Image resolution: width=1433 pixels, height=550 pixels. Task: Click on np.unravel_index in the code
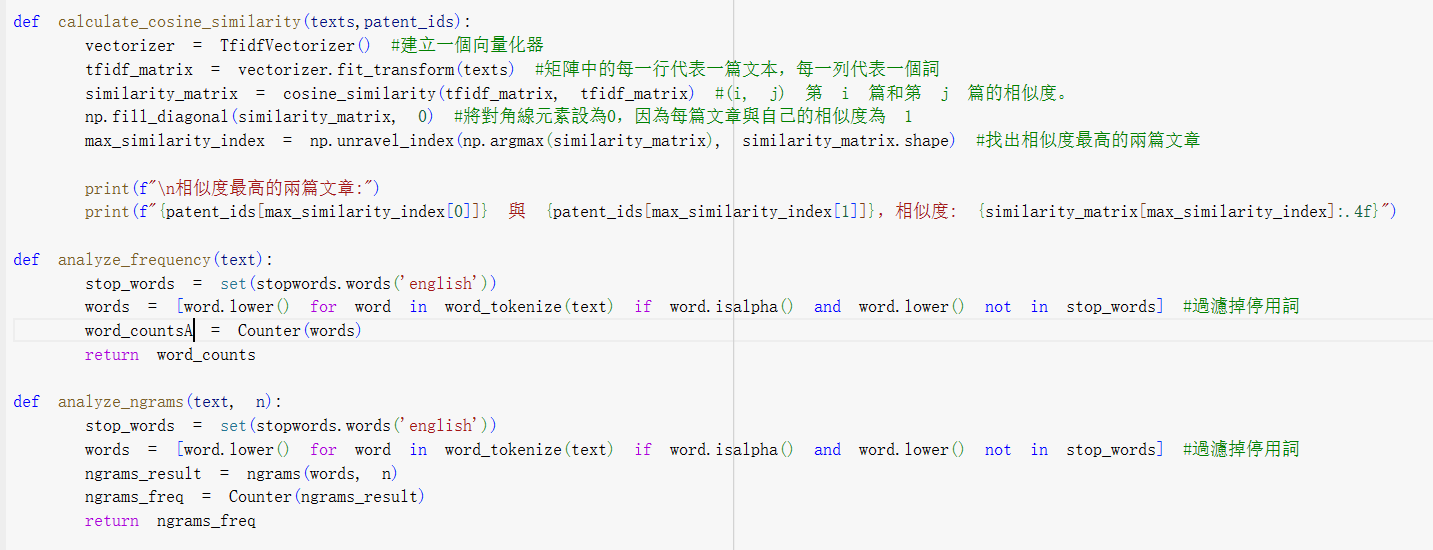(382, 141)
